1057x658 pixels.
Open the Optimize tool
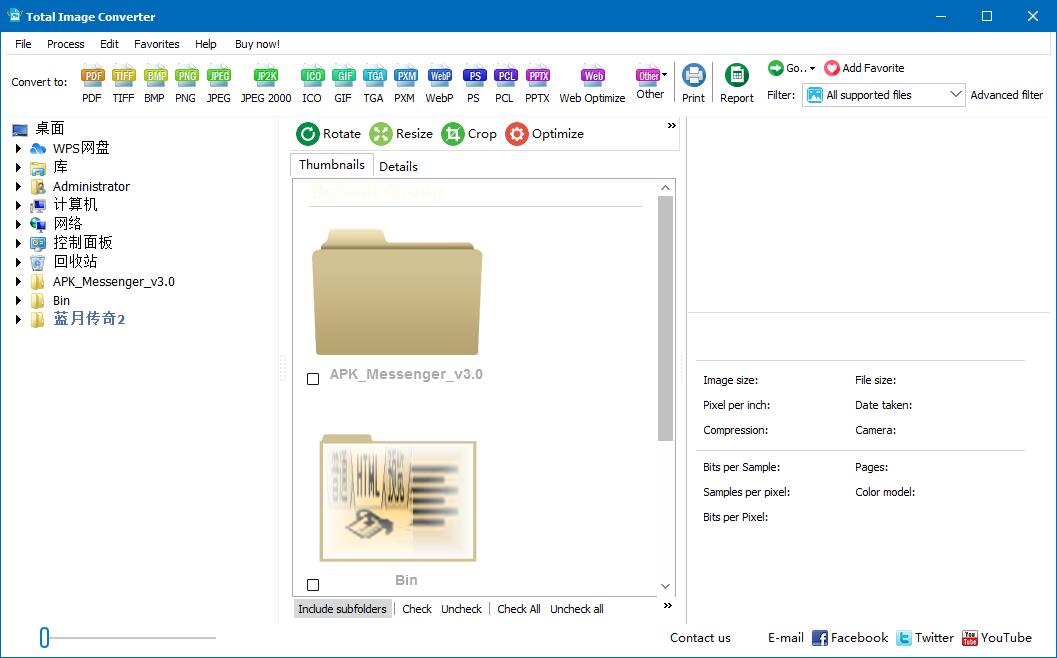545,133
